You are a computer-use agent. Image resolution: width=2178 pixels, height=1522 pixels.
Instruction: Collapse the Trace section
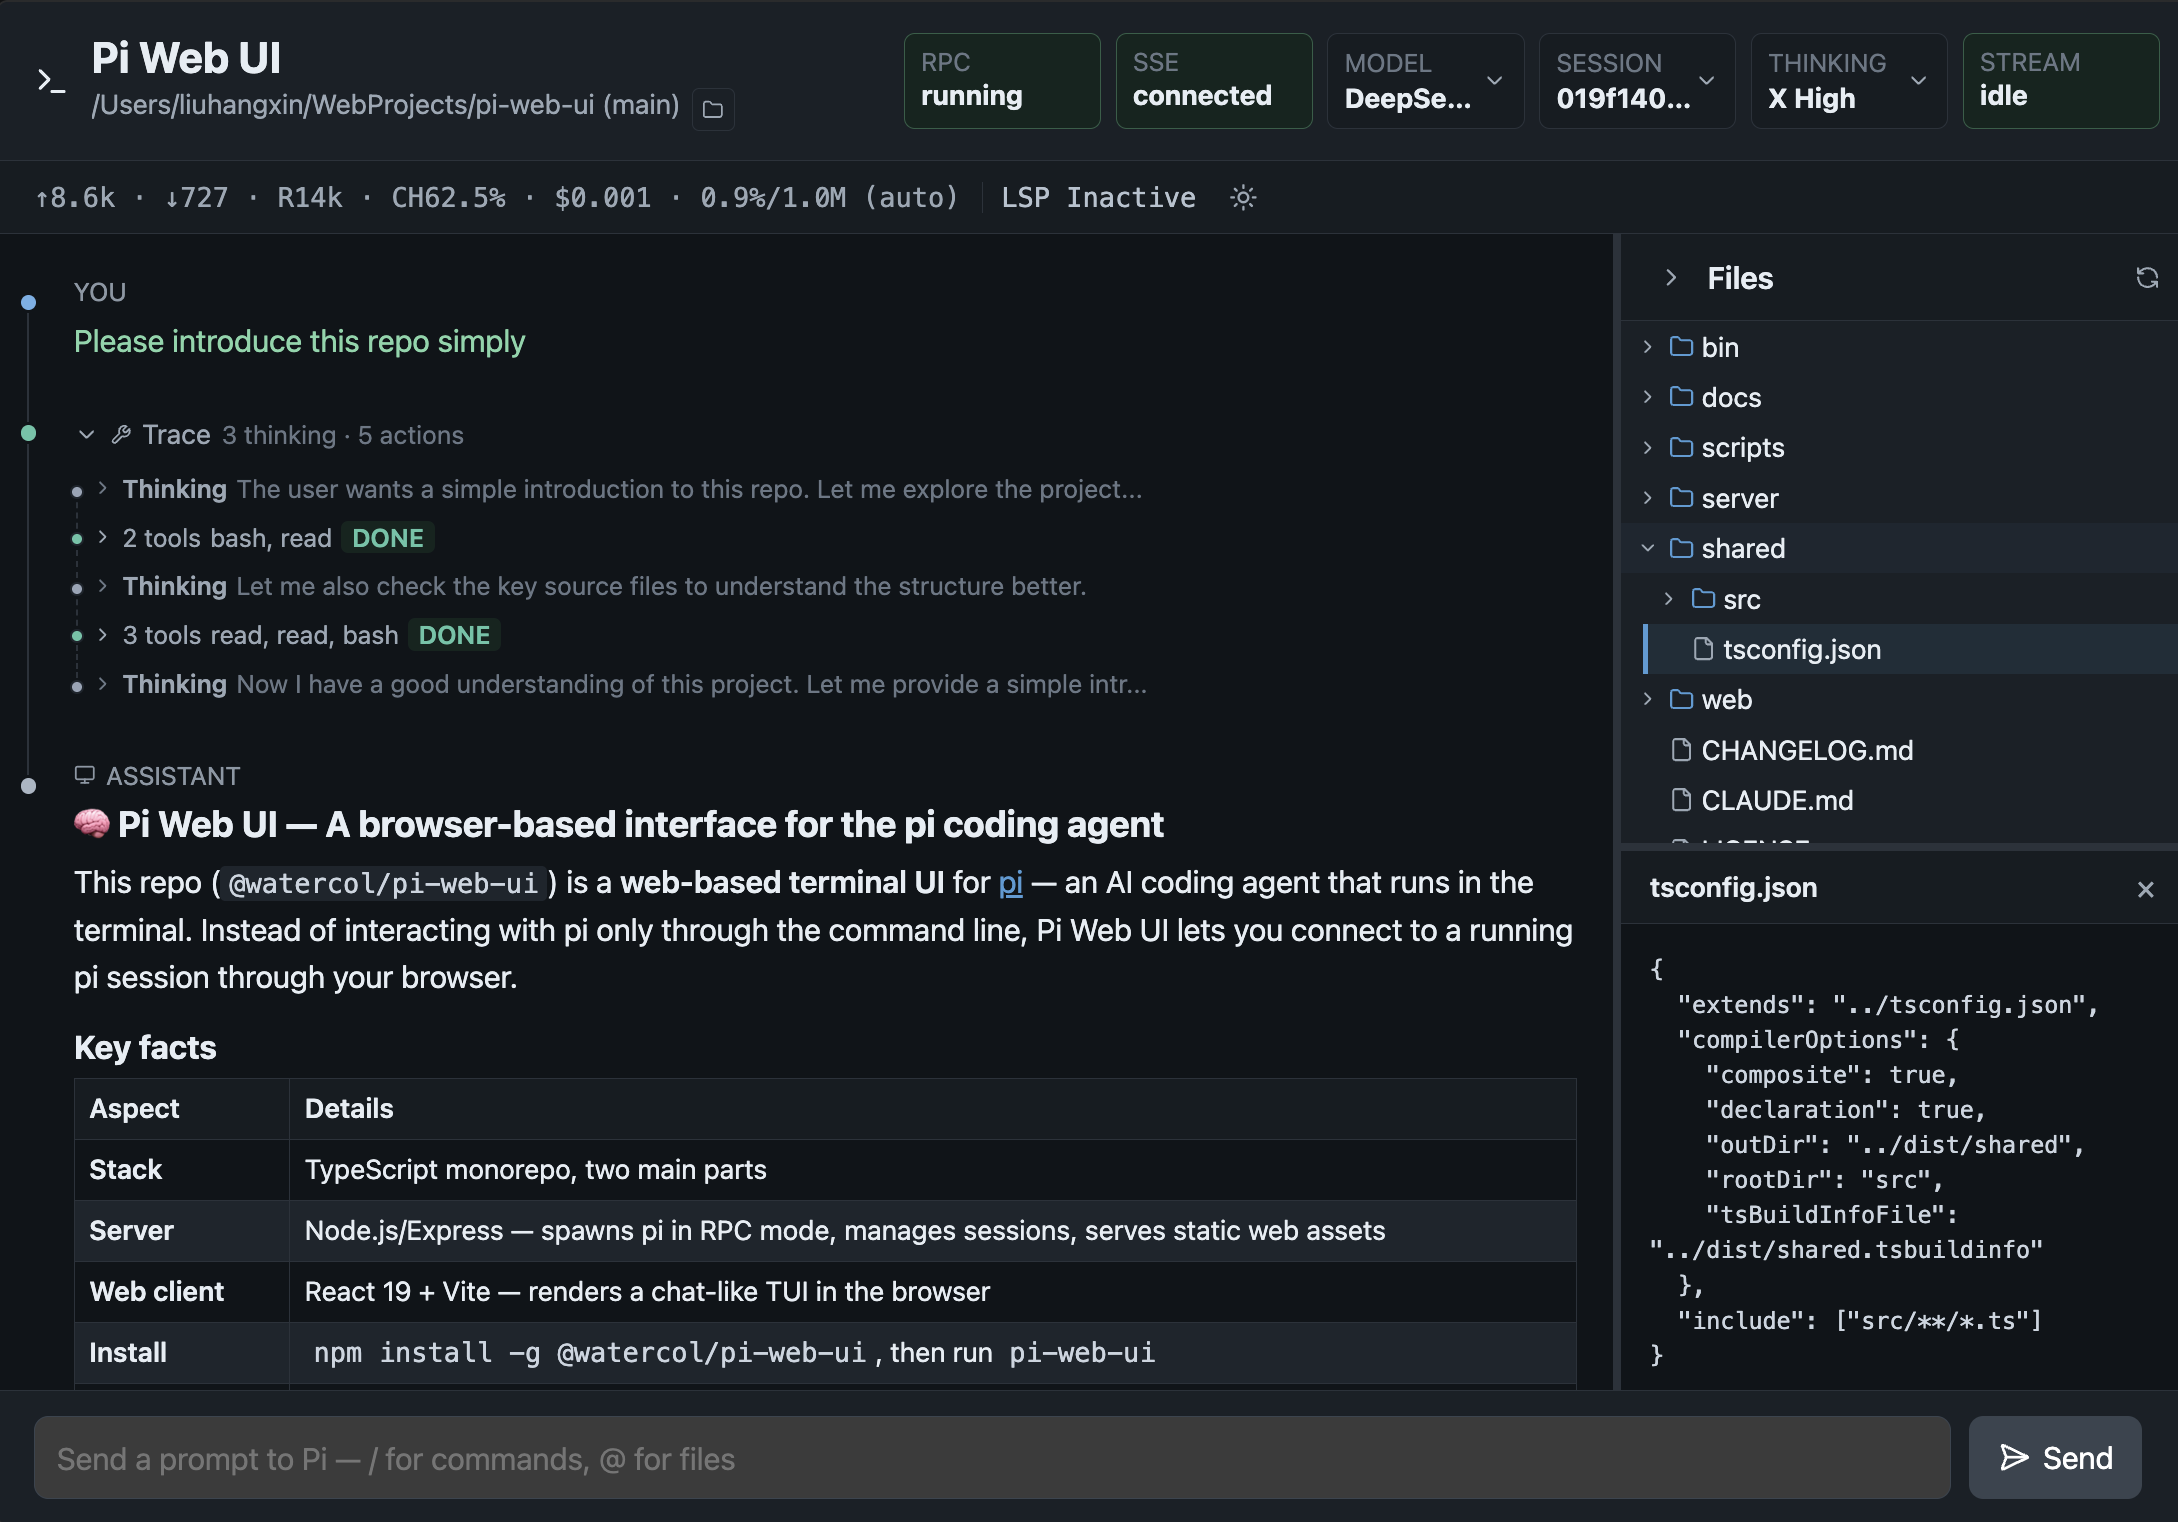click(x=87, y=435)
